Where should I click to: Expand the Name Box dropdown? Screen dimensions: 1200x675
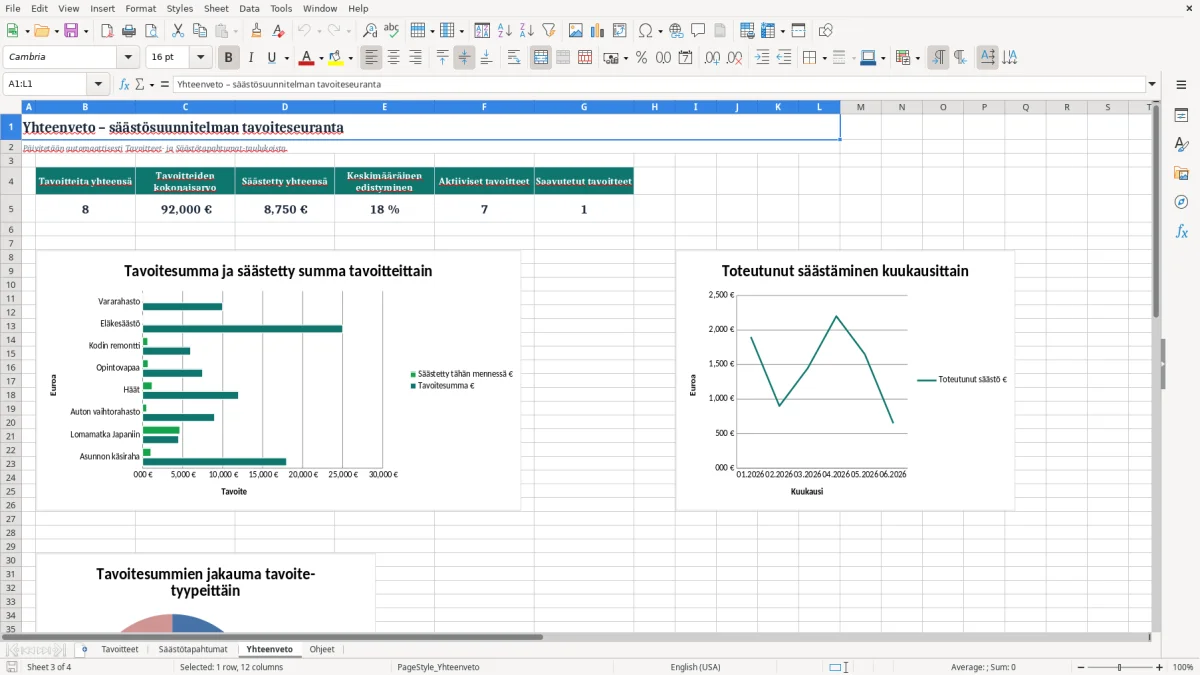(98, 84)
